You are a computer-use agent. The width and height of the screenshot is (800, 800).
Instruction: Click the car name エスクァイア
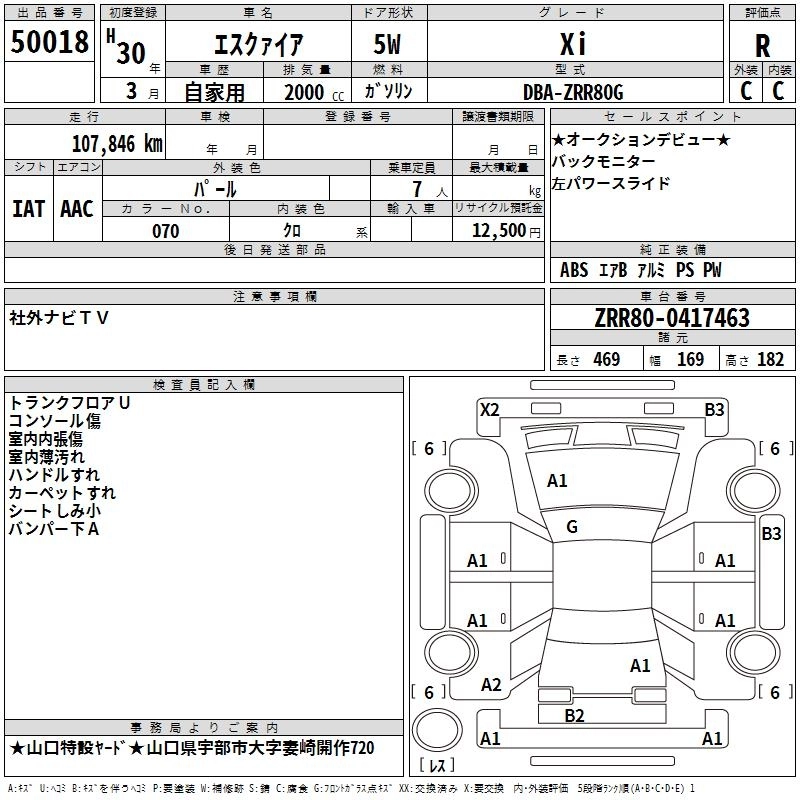tap(259, 43)
